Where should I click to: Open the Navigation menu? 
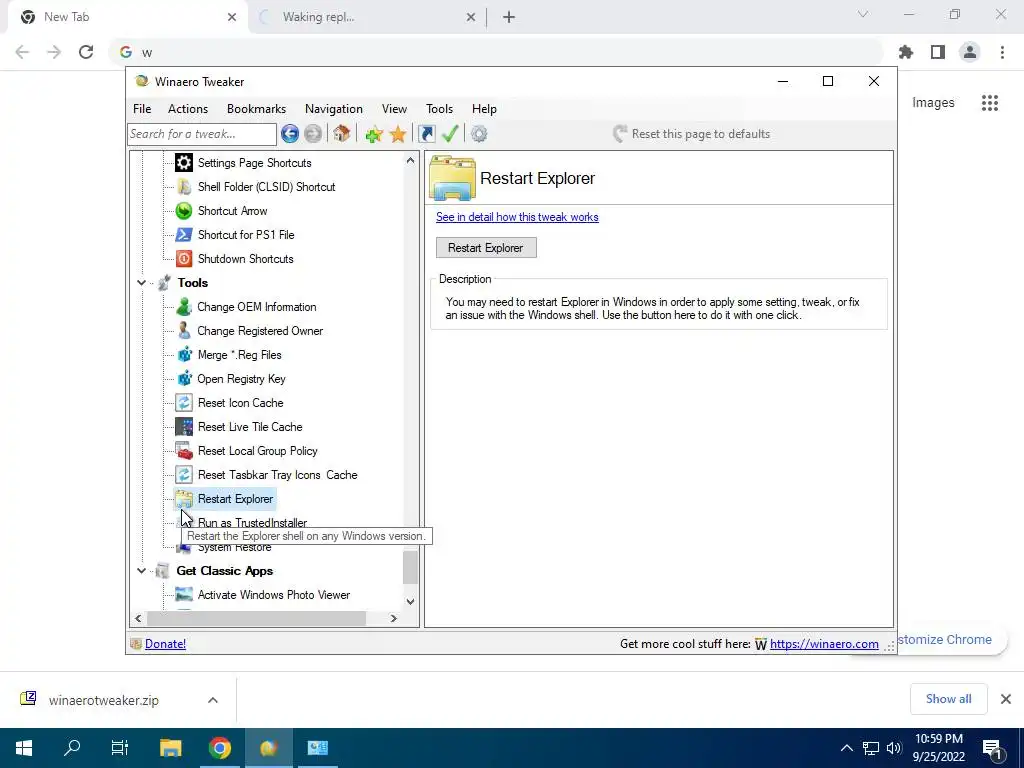334,109
